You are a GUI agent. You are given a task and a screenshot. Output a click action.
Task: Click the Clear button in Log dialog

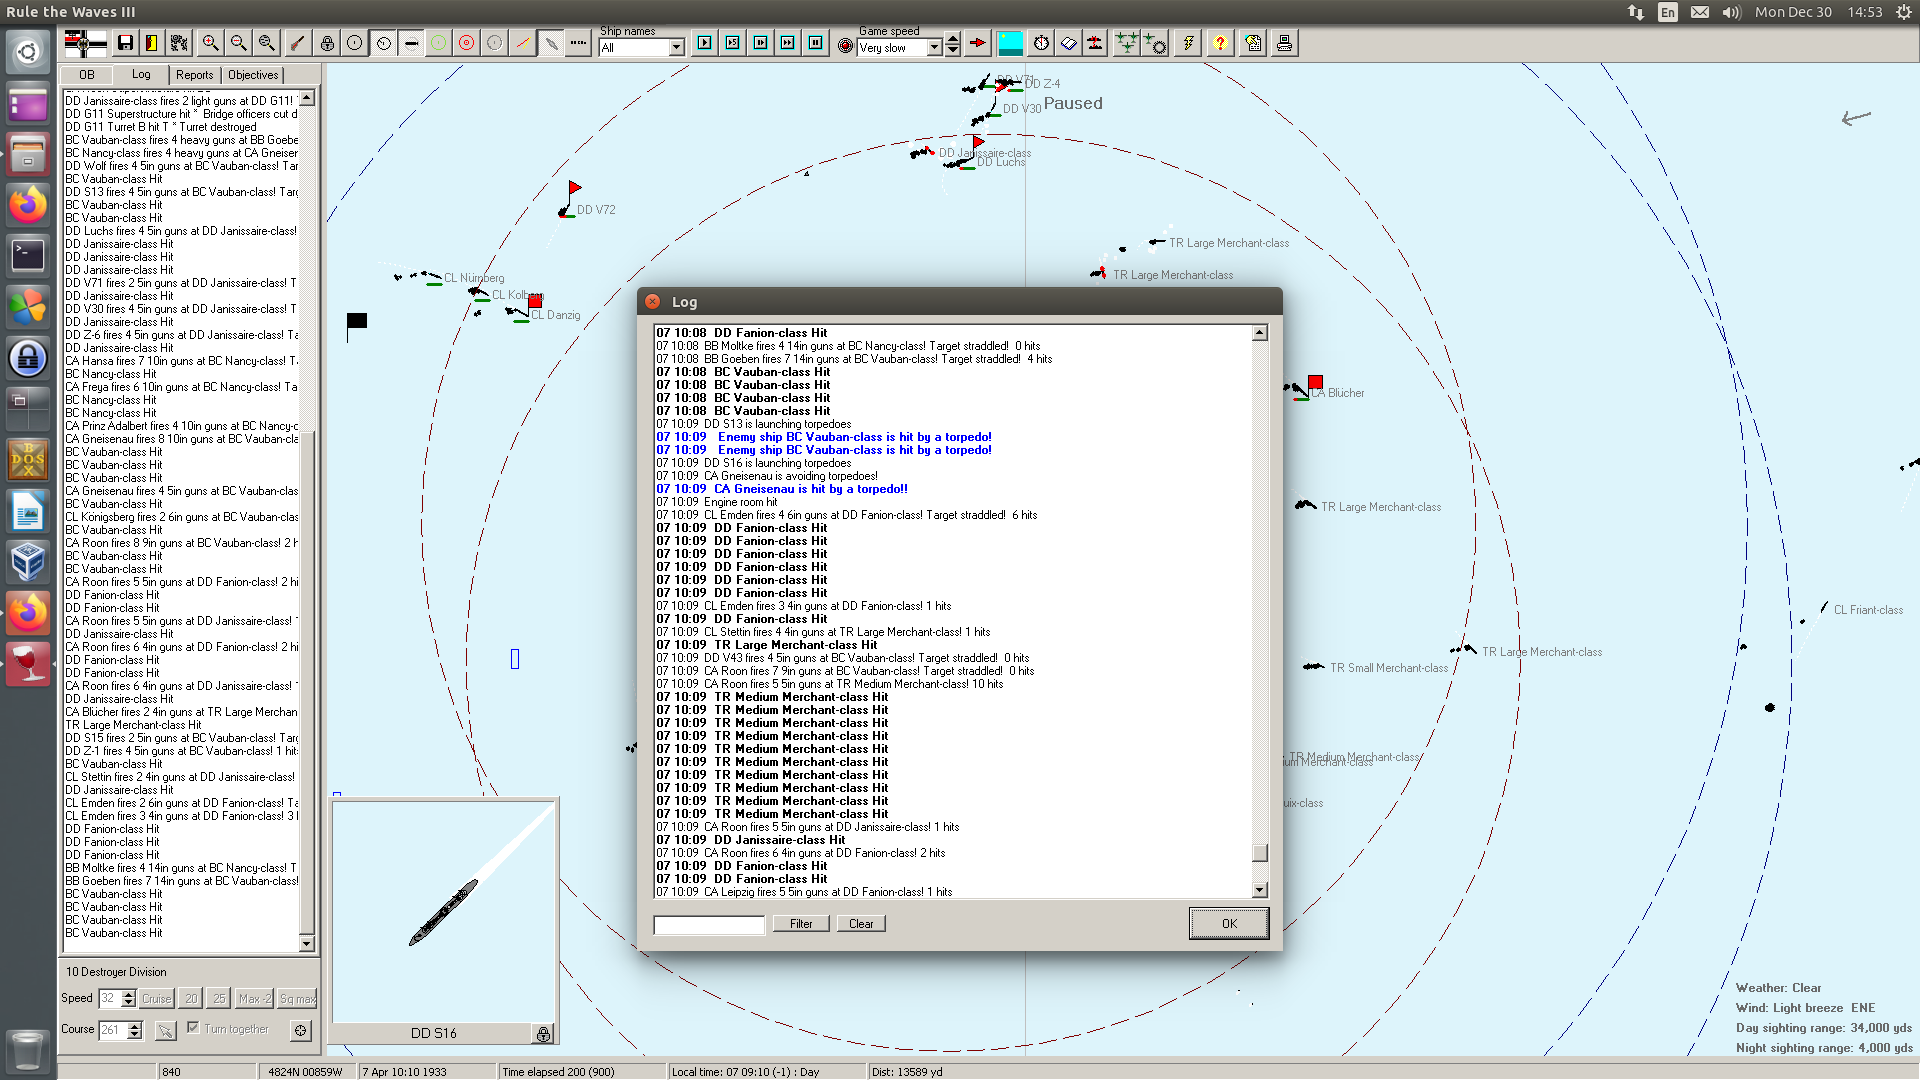pyautogui.click(x=861, y=924)
